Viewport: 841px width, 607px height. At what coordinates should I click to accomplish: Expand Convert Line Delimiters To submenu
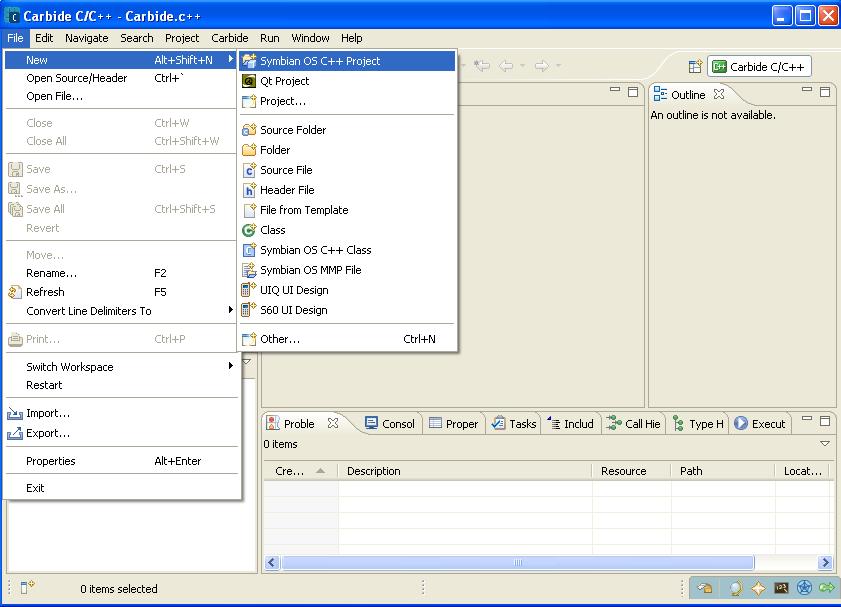(x=121, y=311)
